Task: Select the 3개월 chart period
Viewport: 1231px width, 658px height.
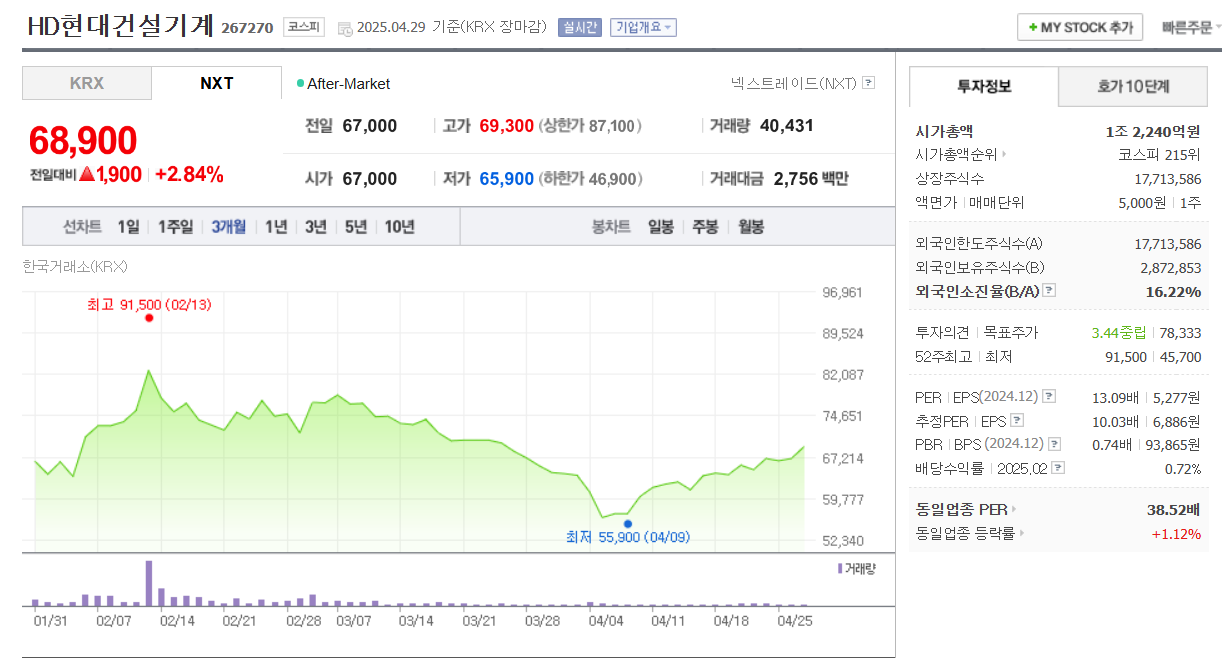Action: coord(229,227)
